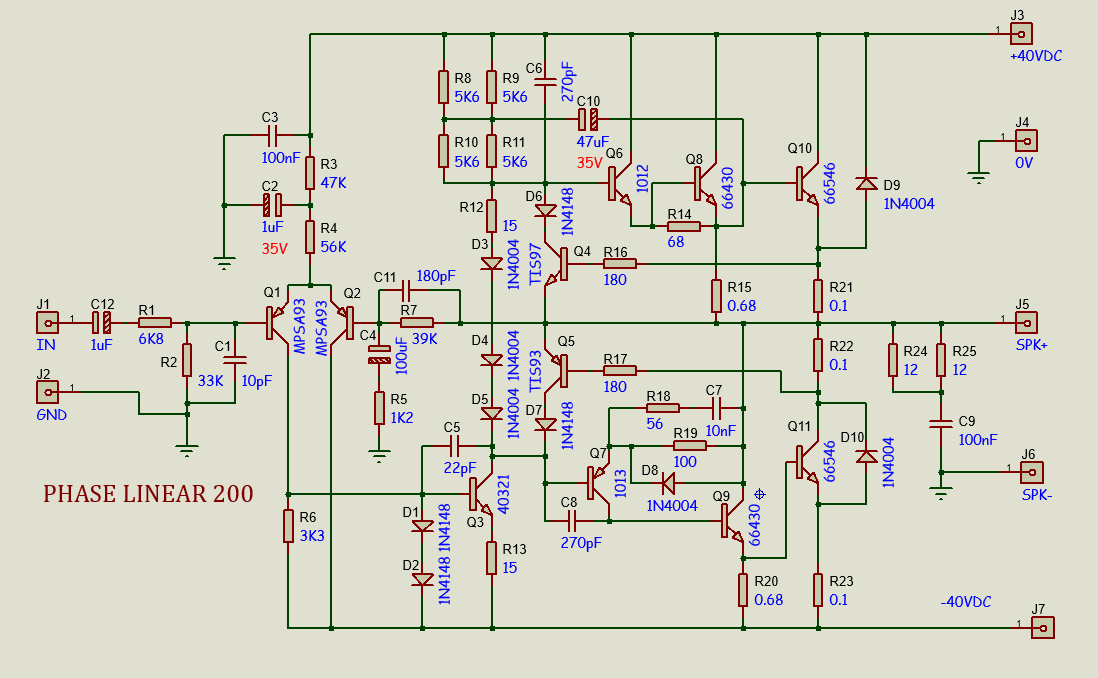This screenshot has width=1098, height=678.
Task: Click the D9 1N4004 diode symbol
Action: tap(866, 184)
